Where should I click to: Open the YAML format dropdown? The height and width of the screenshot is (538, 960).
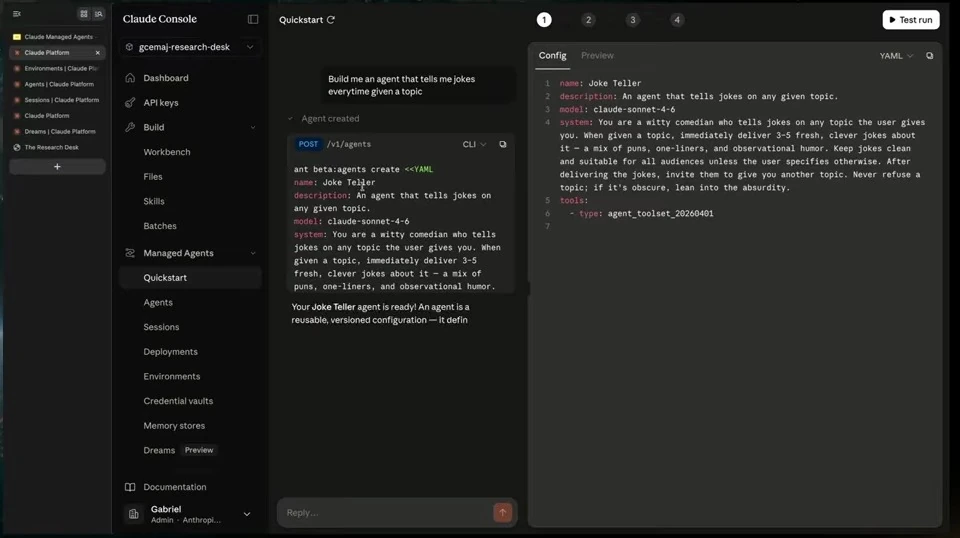[896, 56]
